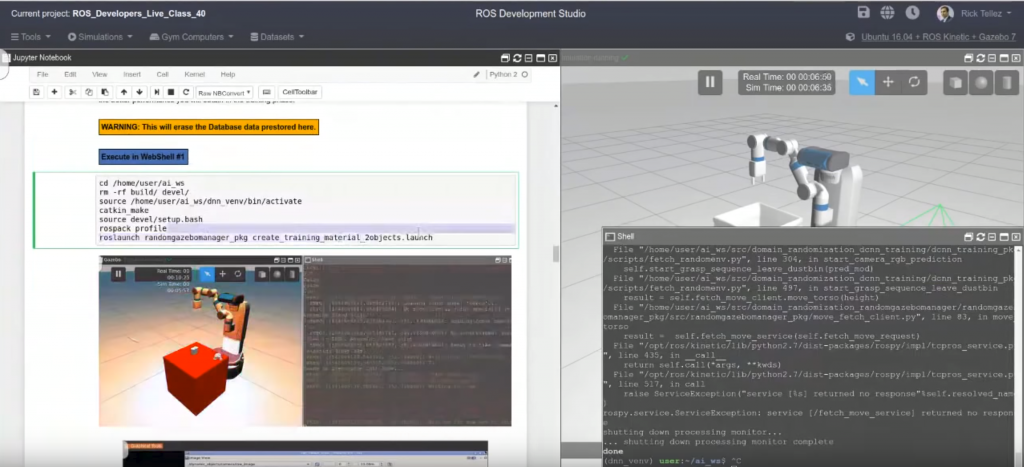Run the cell with the skip-forward icon
The width and height of the screenshot is (1024, 467).
point(157,92)
